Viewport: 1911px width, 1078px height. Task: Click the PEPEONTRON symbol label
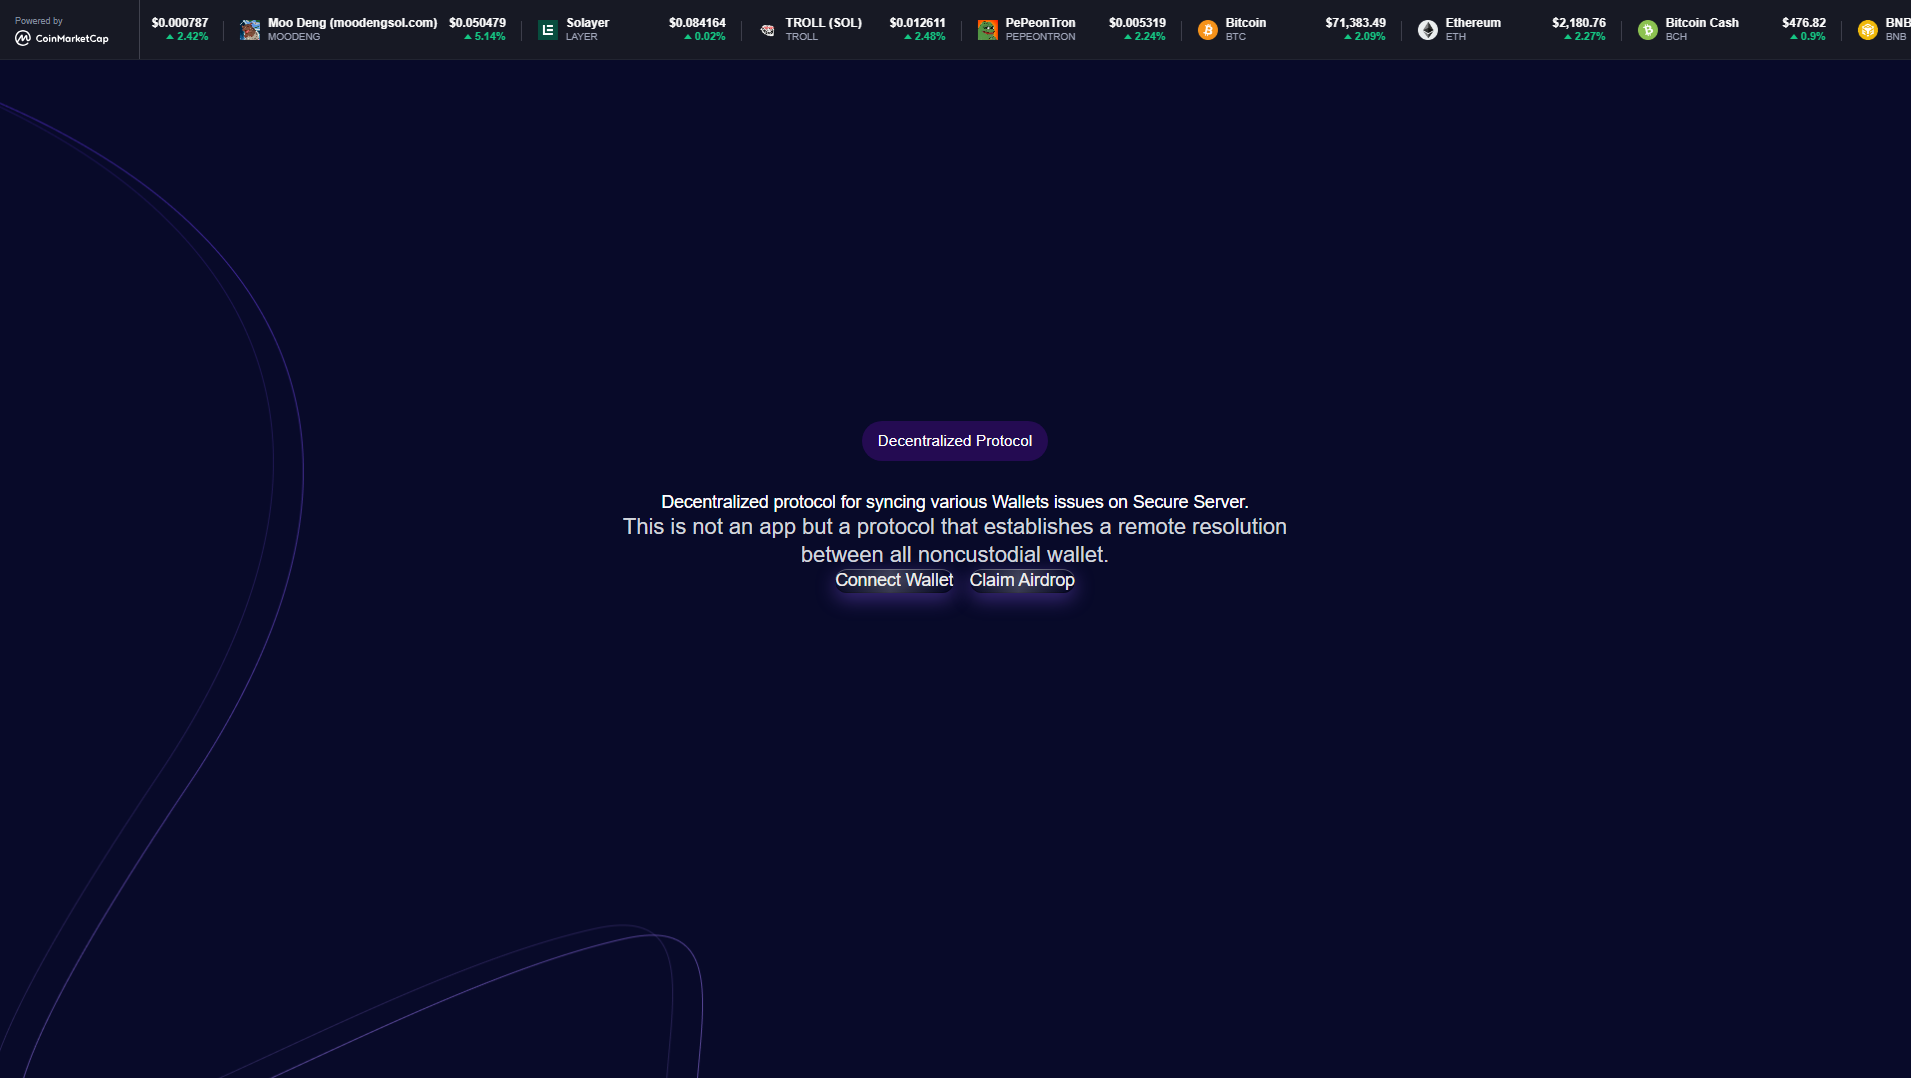[x=1040, y=37]
